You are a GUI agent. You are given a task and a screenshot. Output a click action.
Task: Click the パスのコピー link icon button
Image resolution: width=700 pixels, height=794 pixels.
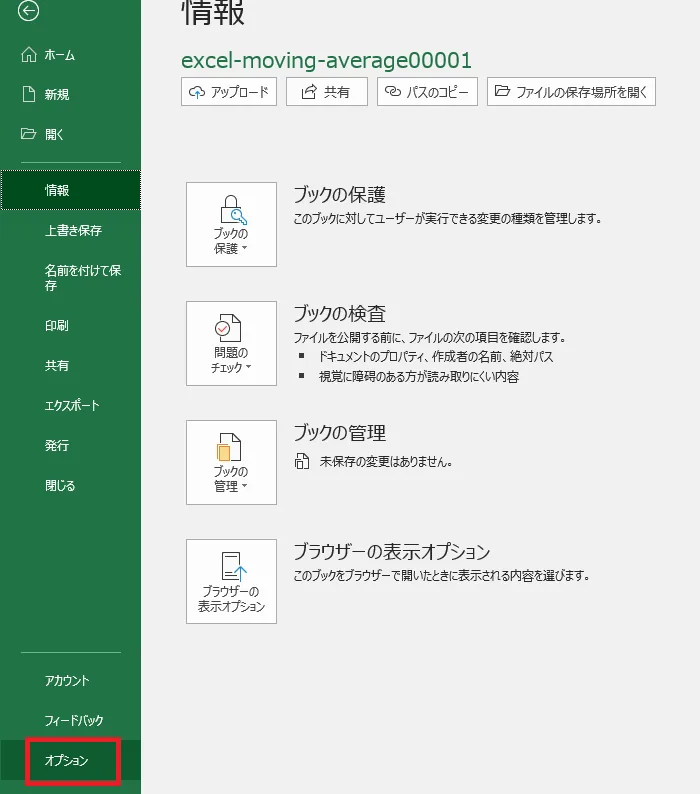(x=427, y=92)
